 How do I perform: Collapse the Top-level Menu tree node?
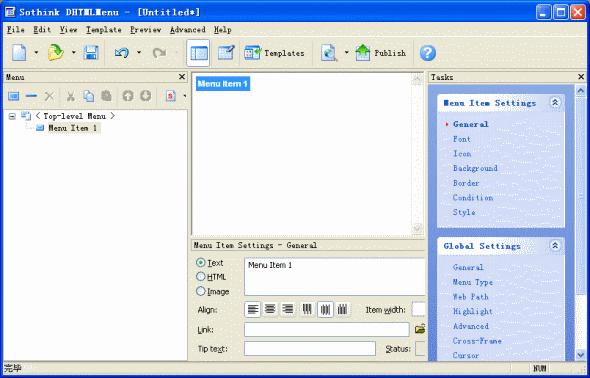pos(12,117)
